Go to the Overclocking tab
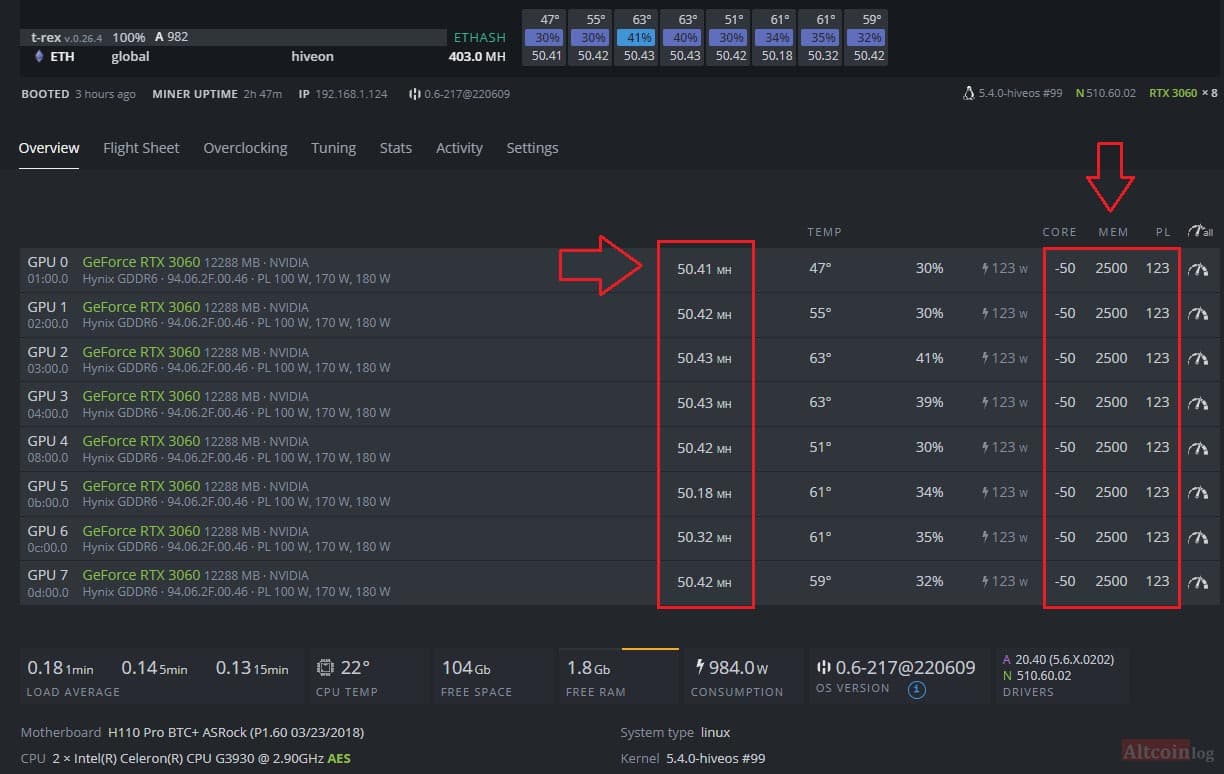 (x=245, y=148)
